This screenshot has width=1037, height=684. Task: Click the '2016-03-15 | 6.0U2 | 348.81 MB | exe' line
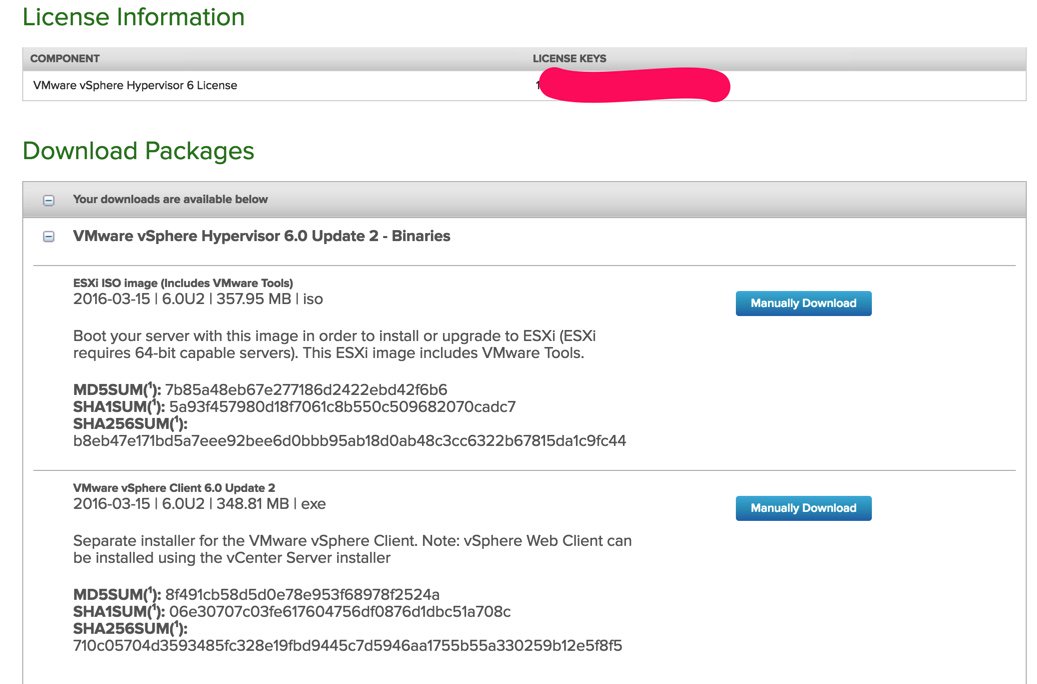coord(199,504)
